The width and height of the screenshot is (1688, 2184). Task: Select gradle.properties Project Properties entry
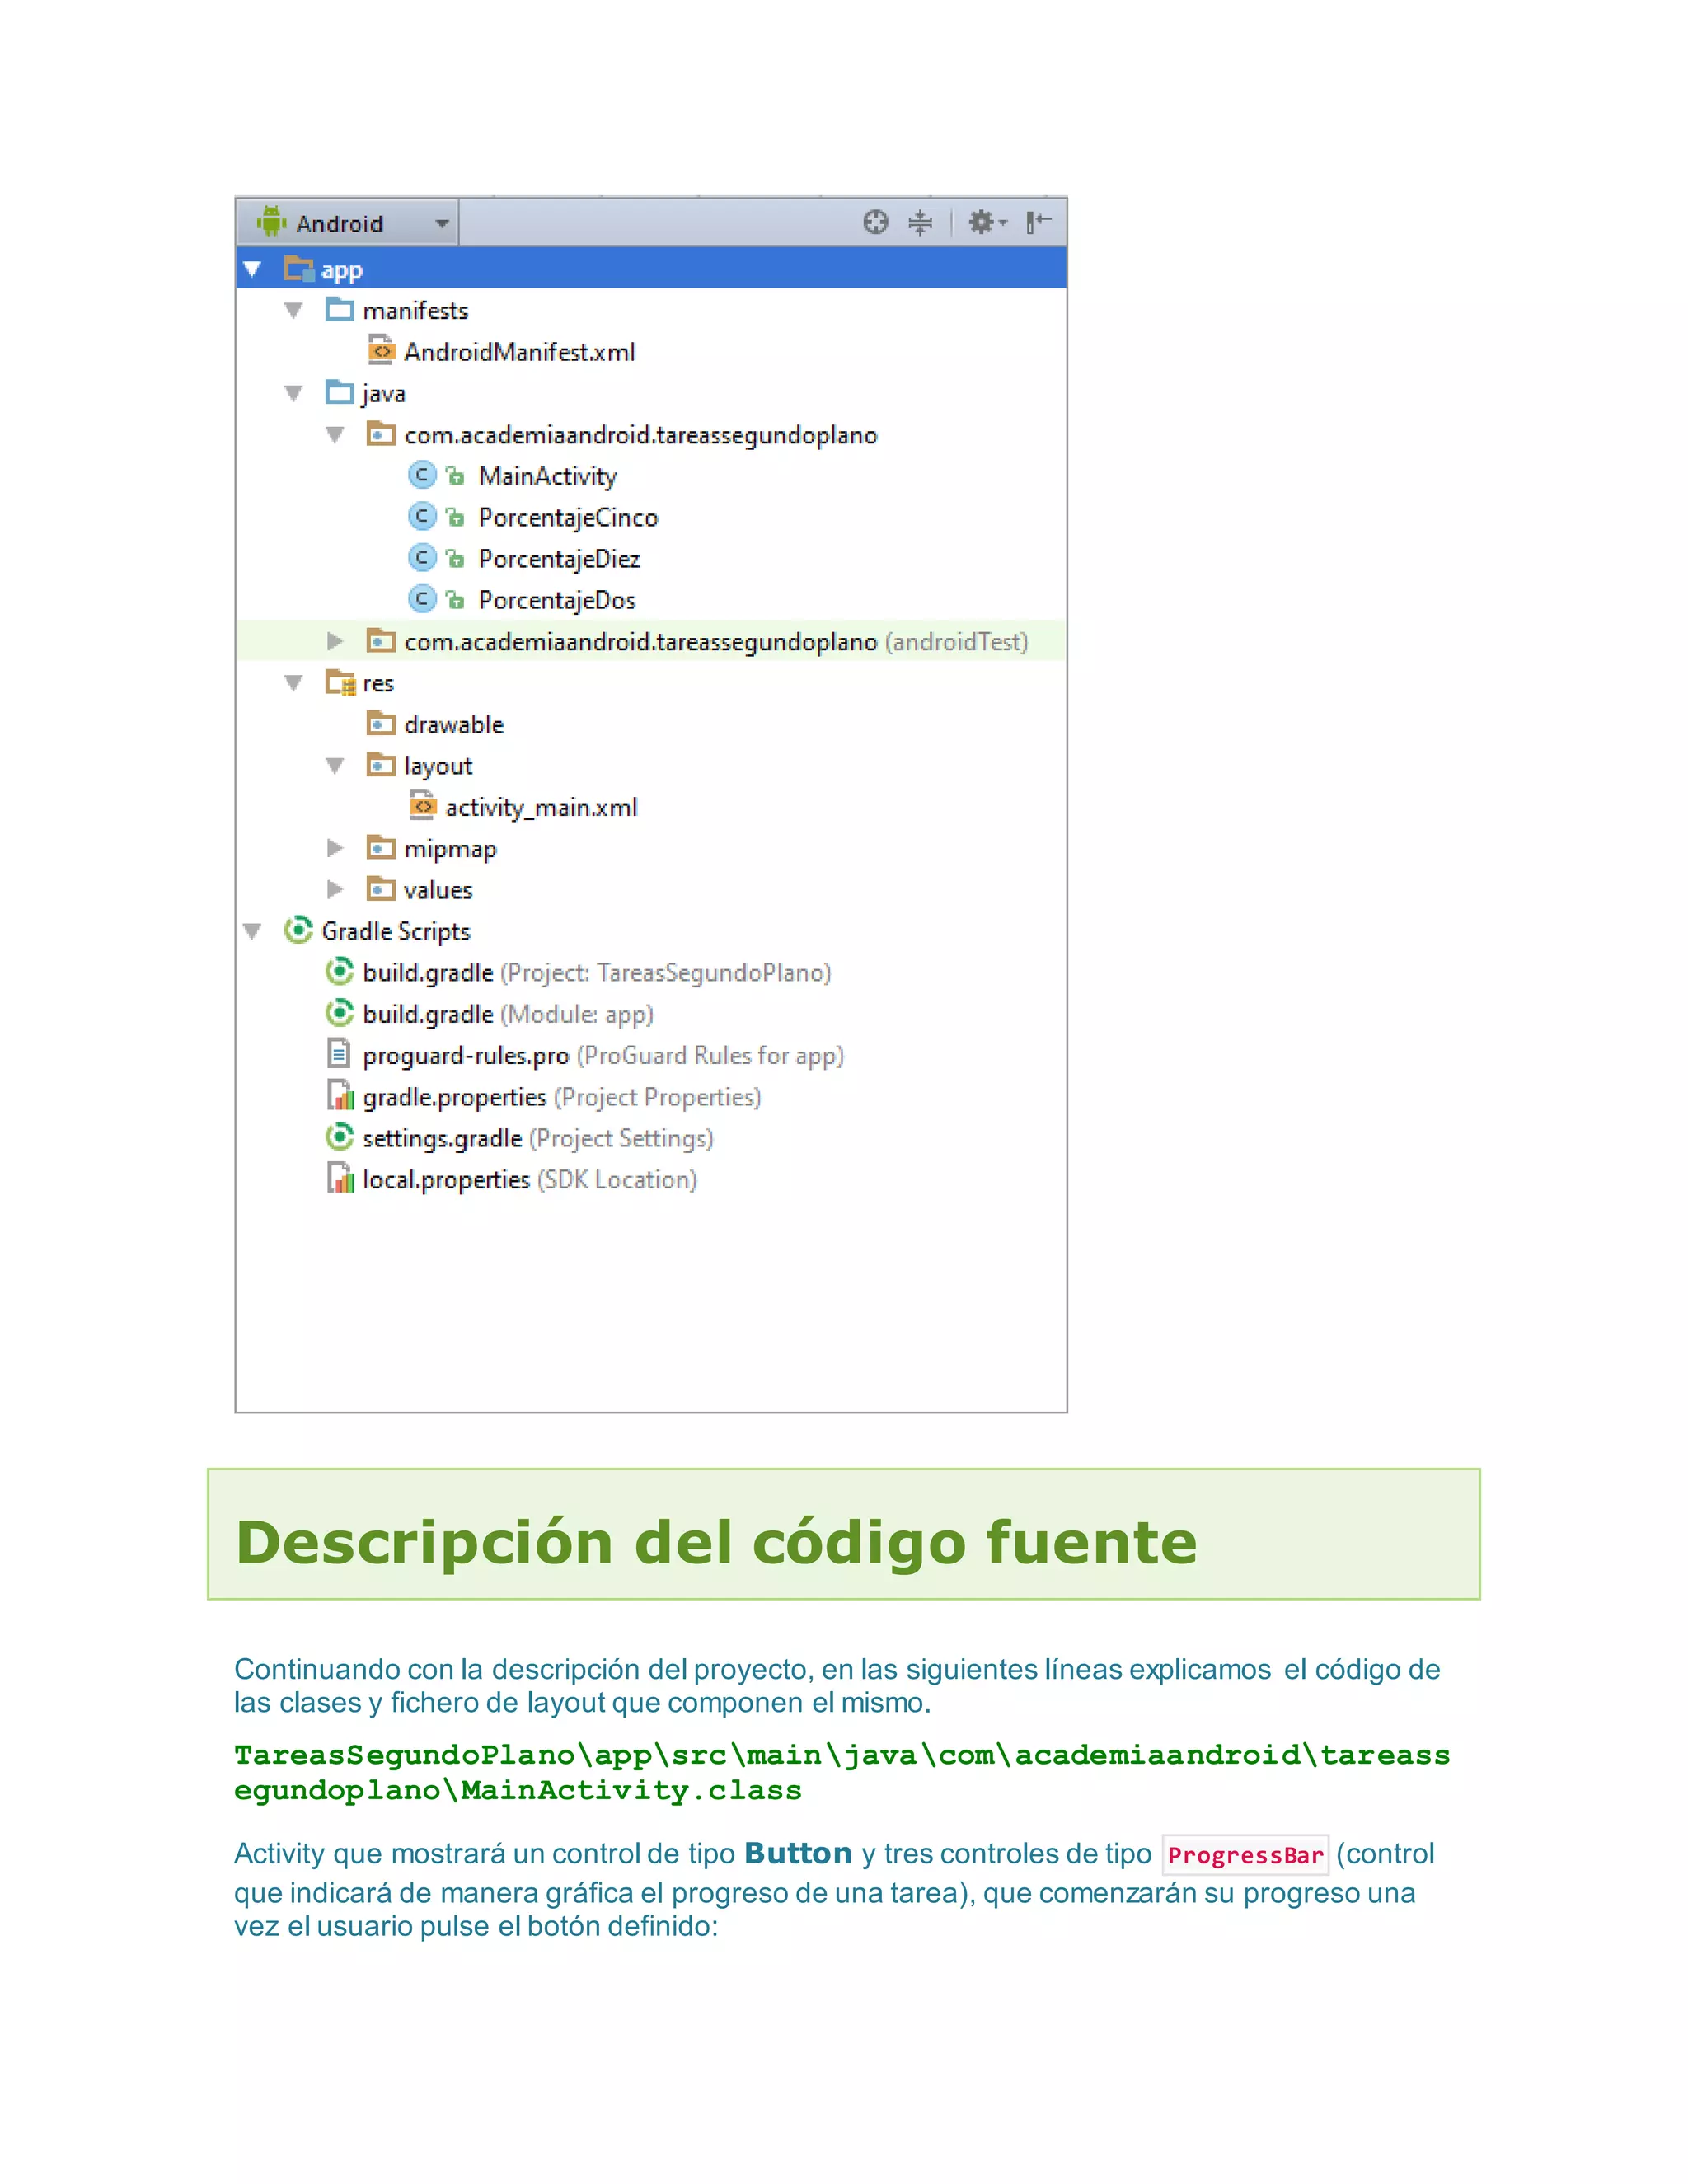pyautogui.click(x=562, y=1097)
